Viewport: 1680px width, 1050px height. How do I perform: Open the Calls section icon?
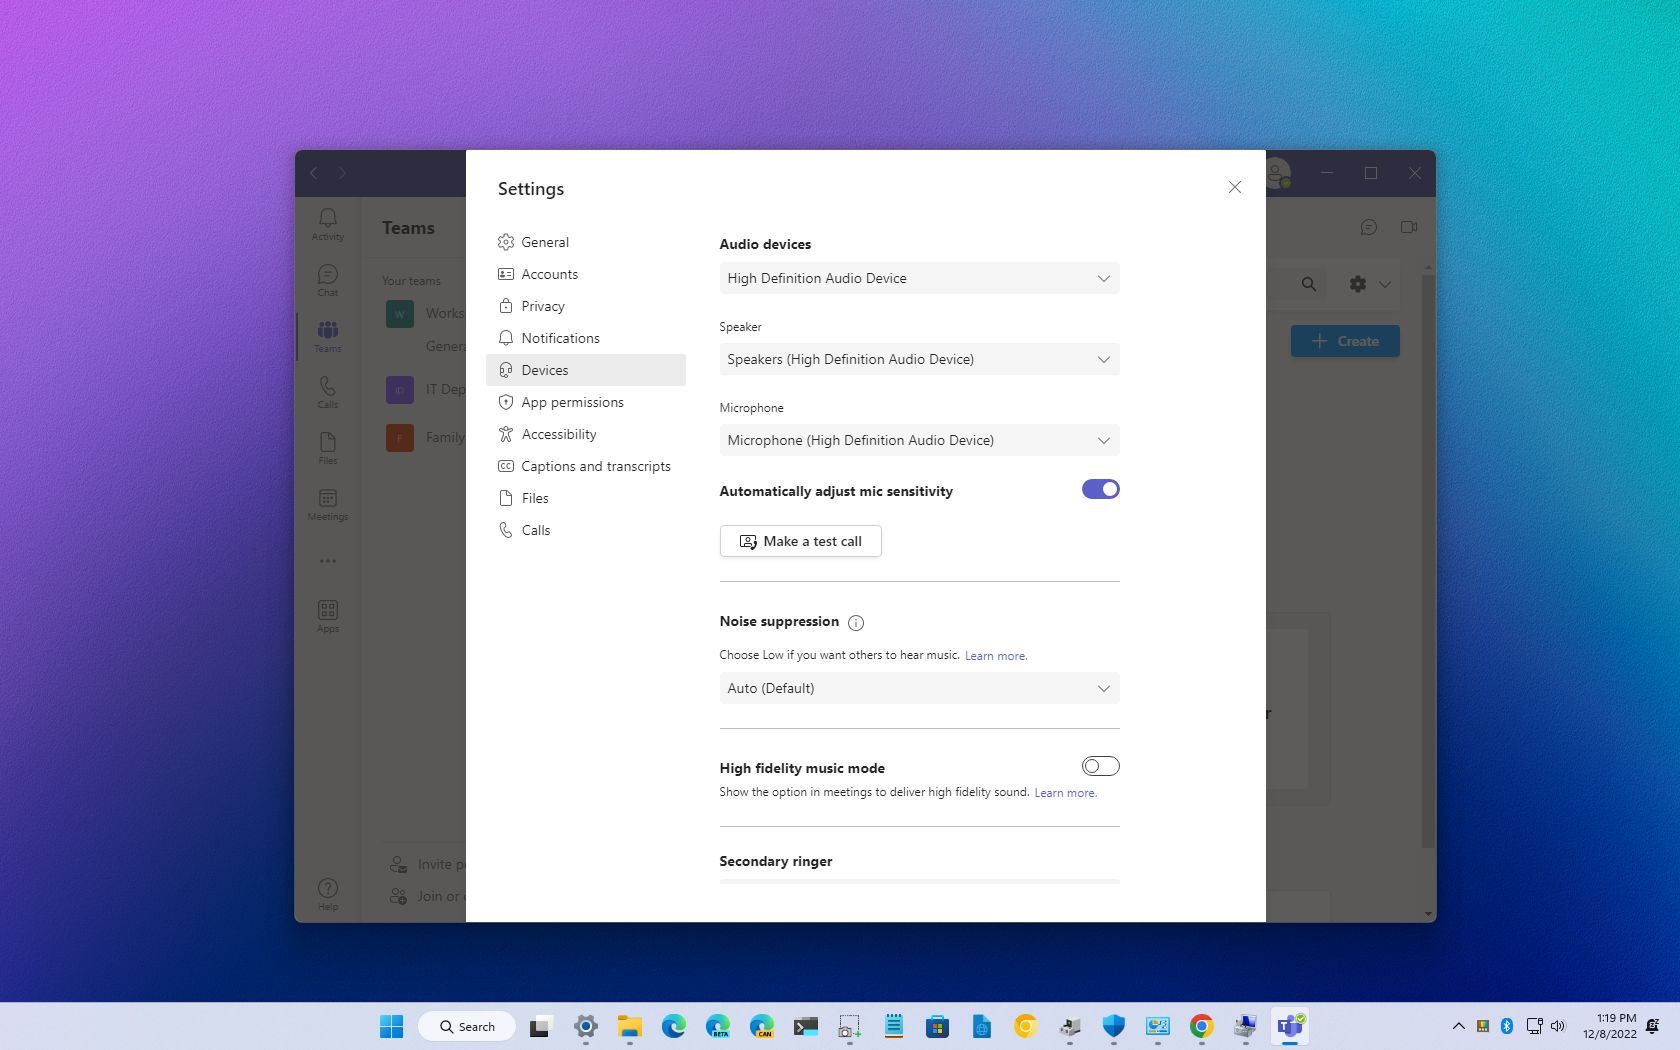327,390
